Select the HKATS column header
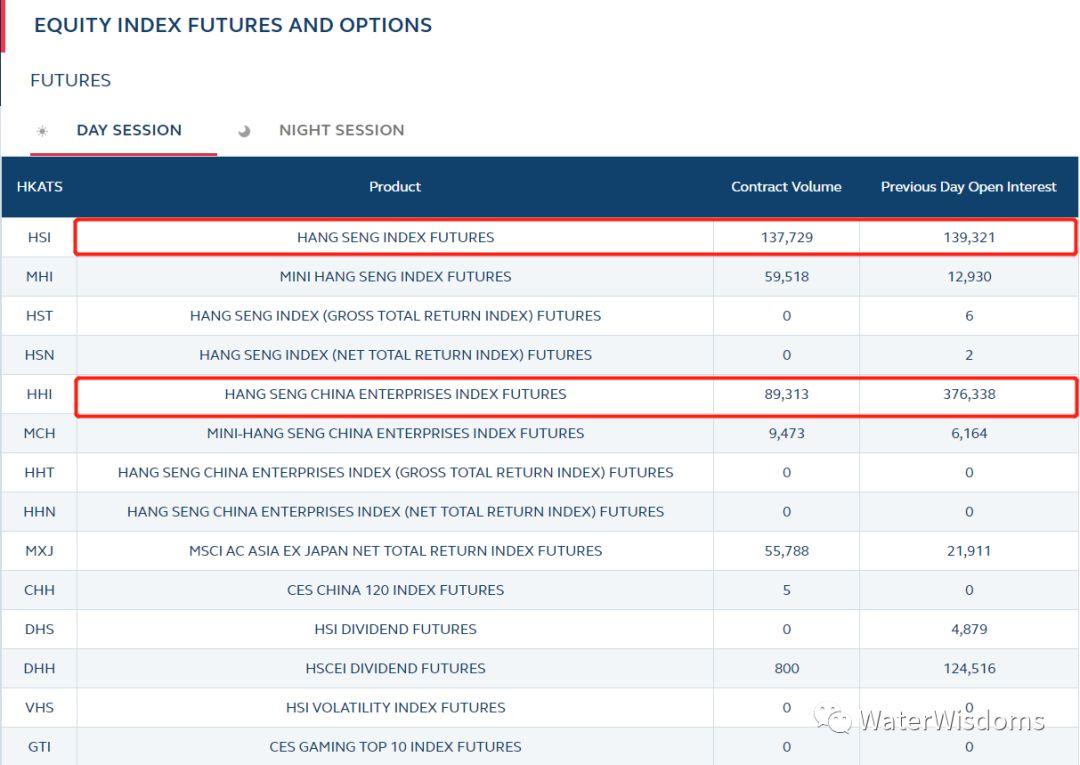The height and width of the screenshot is (765, 1080). tap(39, 187)
